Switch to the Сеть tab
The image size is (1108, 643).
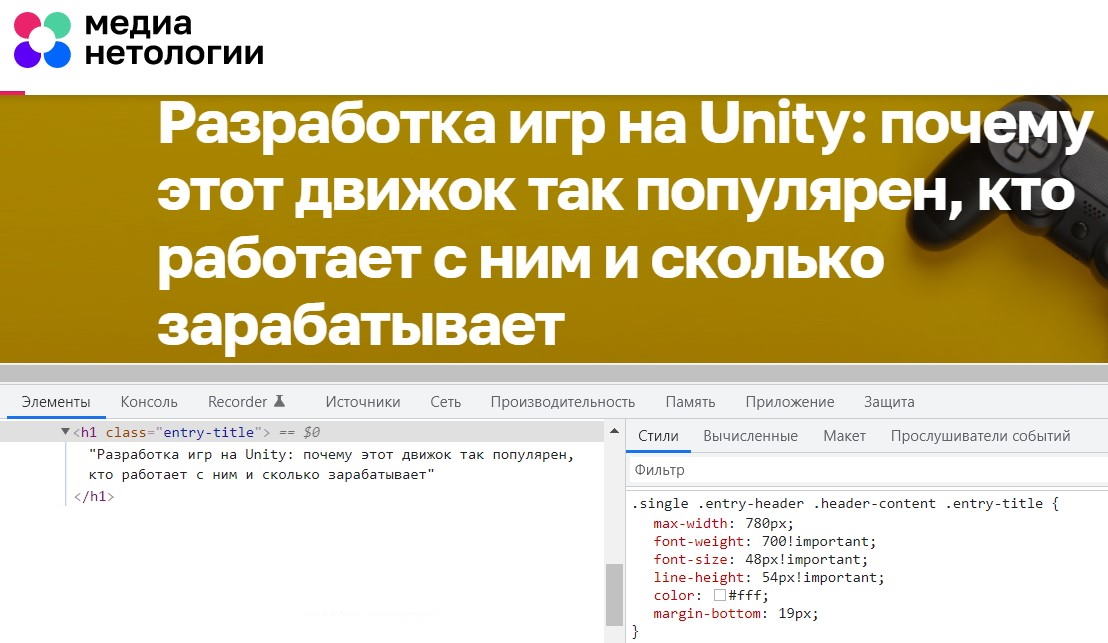[445, 401]
